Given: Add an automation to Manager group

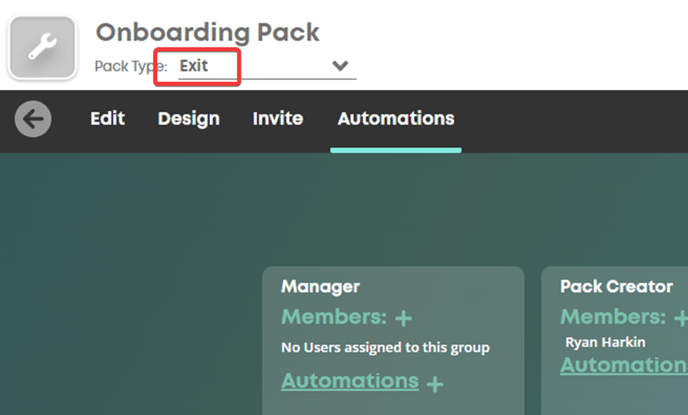Looking at the screenshot, I should click(435, 384).
